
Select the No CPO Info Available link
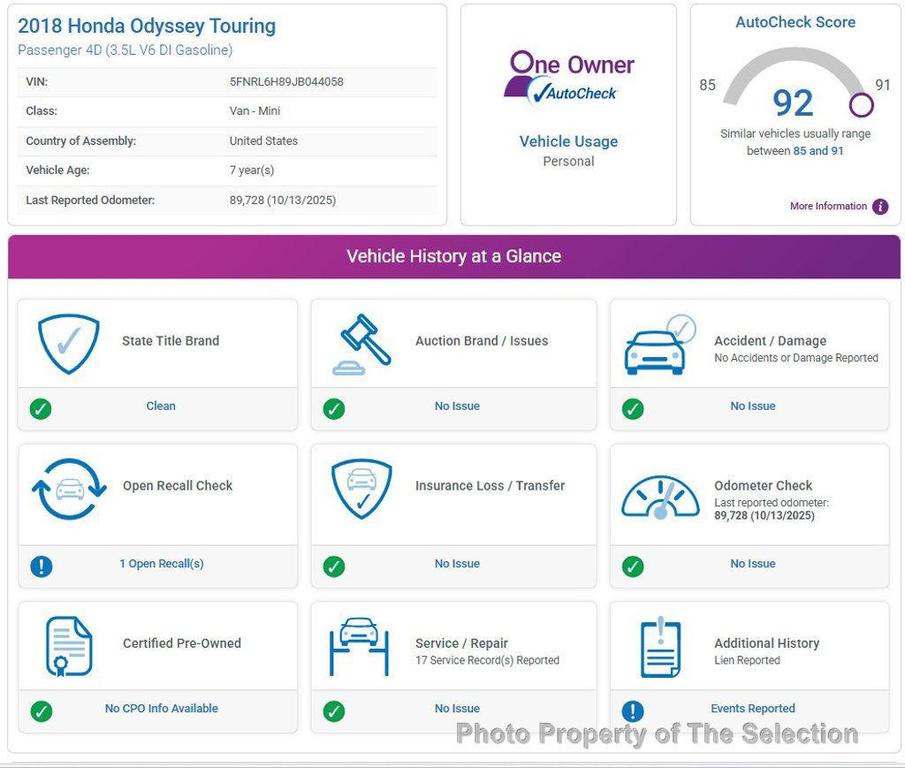(x=161, y=709)
